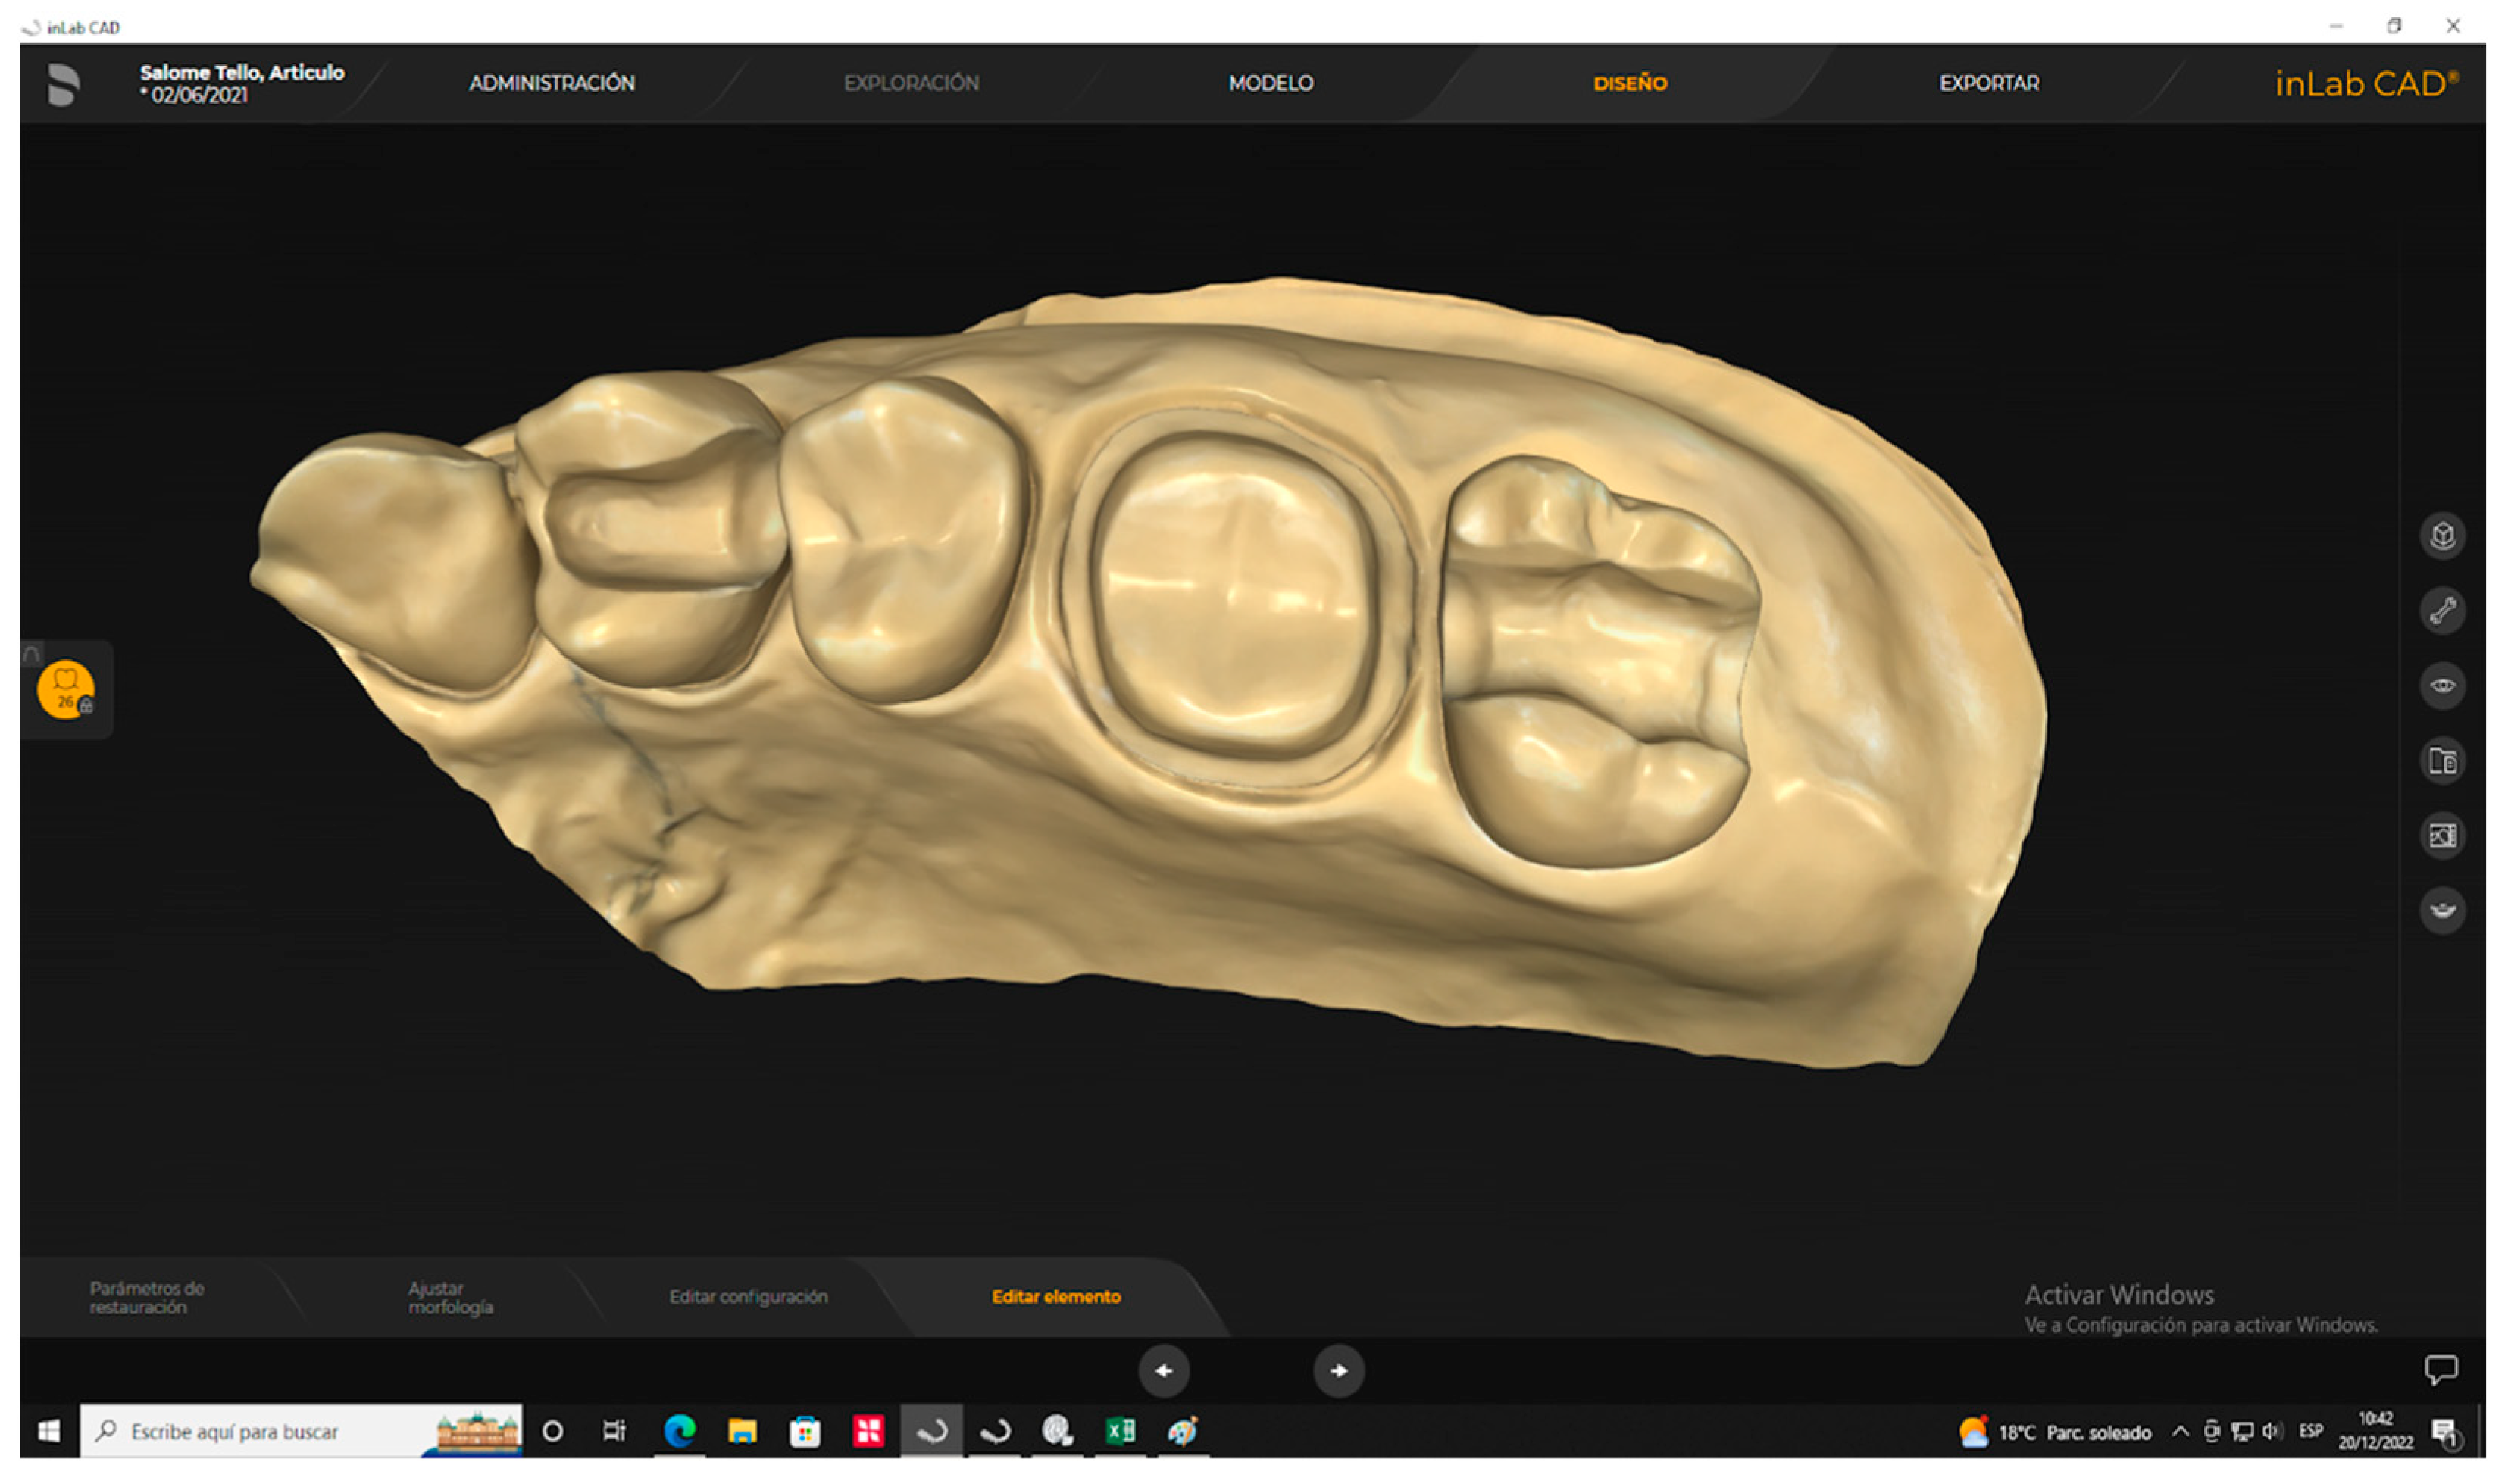Switch to the MODELO phase
This screenshot has width=2508, height=1484.
(x=1270, y=84)
